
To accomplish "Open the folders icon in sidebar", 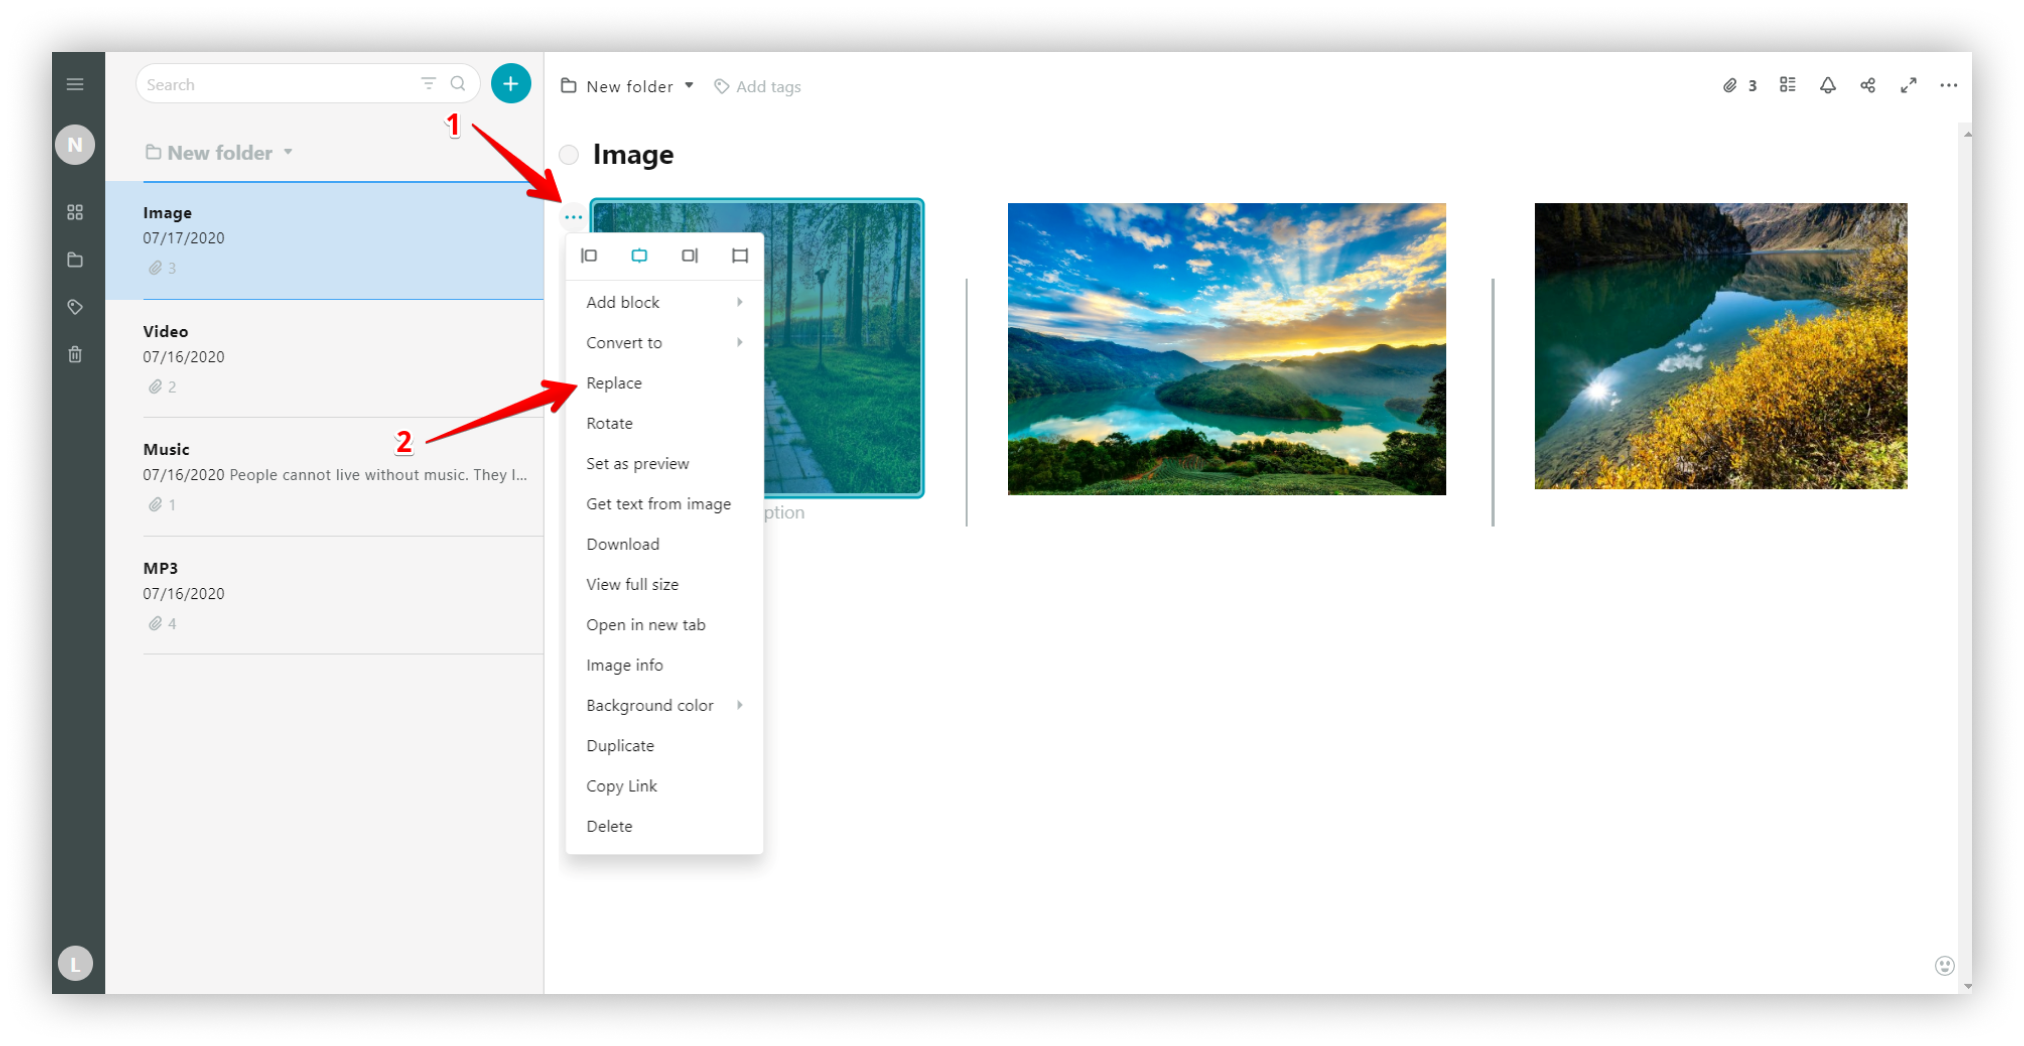I will pyautogui.click(x=75, y=260).
